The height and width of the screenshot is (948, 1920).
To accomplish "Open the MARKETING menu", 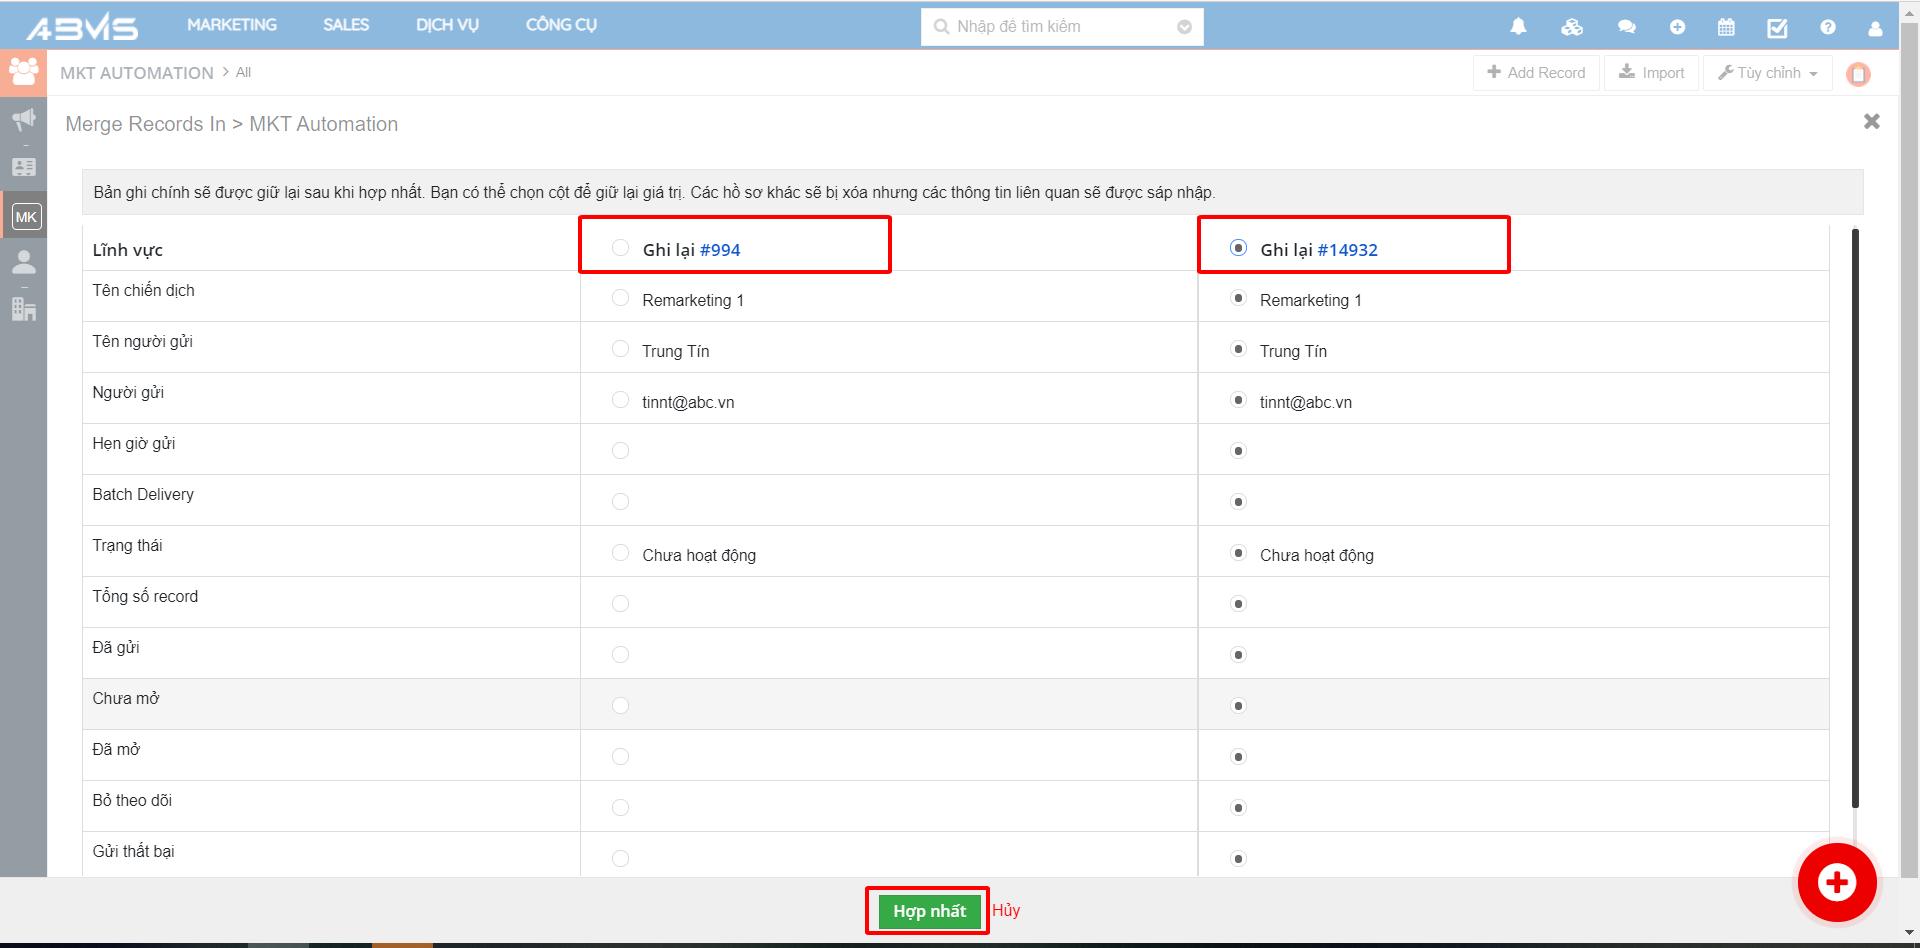I will pyautogui.click(x=232, y=25).
